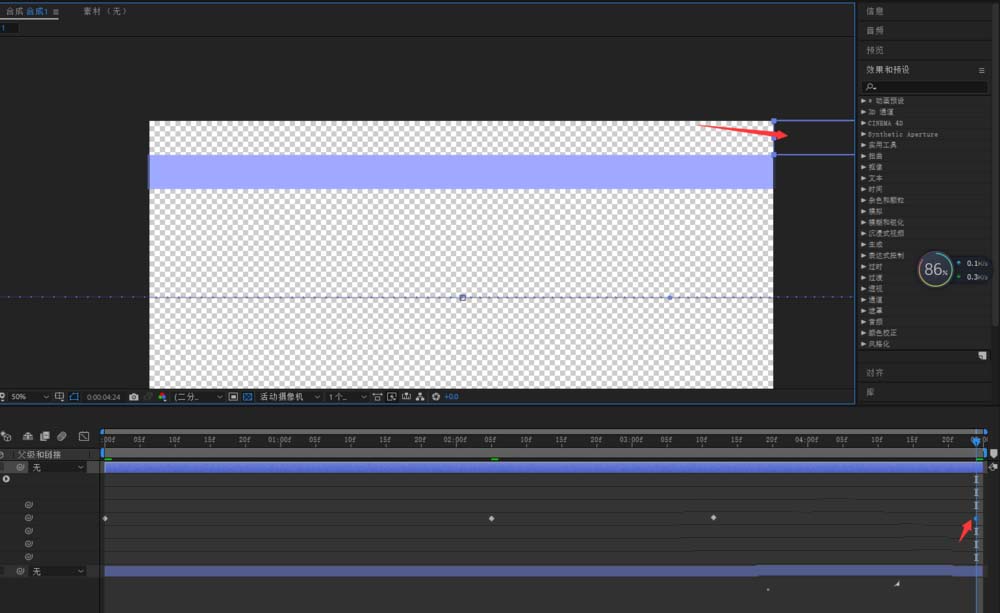Toggle mask and shape path visibility icon

point(74,397)
